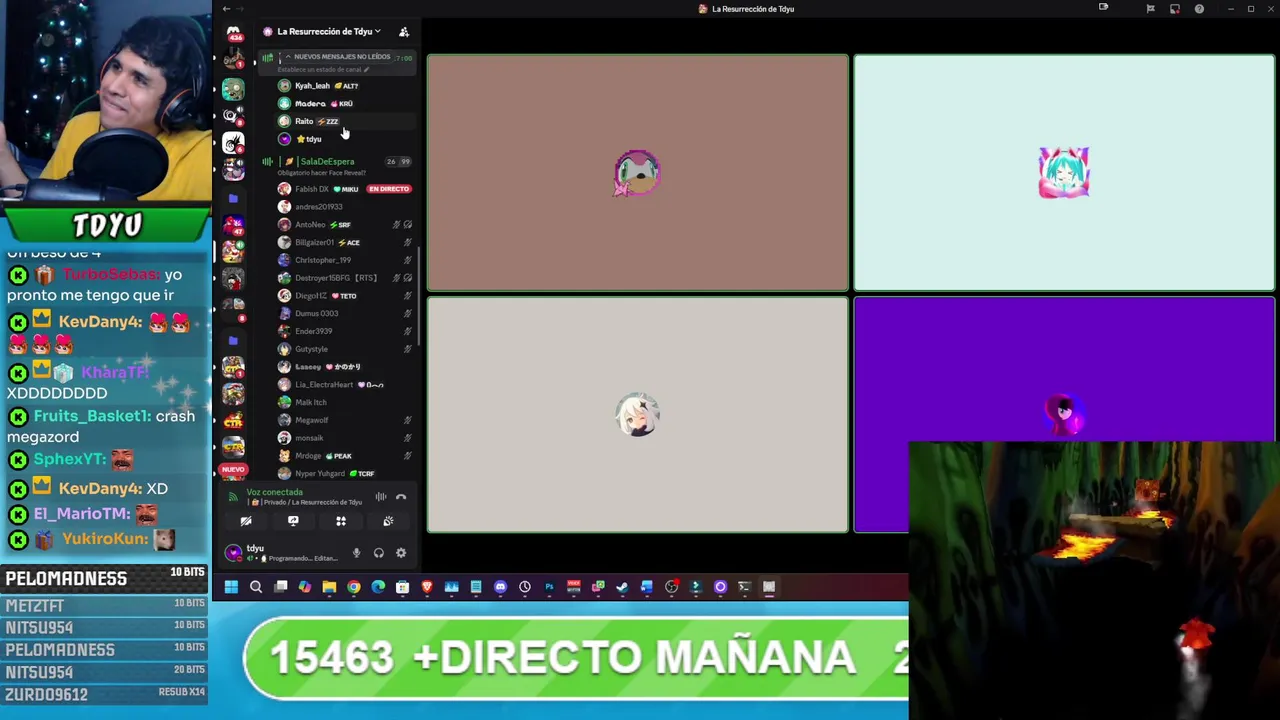
Task: Focus the top-right mint voice participant tile
Action: point(1064,173)
